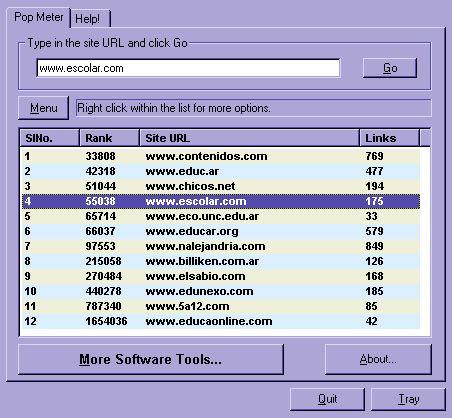The width and height of the screenshot is (452, 418).
Task: Click rank value 1654036
Action: [x=106, y=321]
